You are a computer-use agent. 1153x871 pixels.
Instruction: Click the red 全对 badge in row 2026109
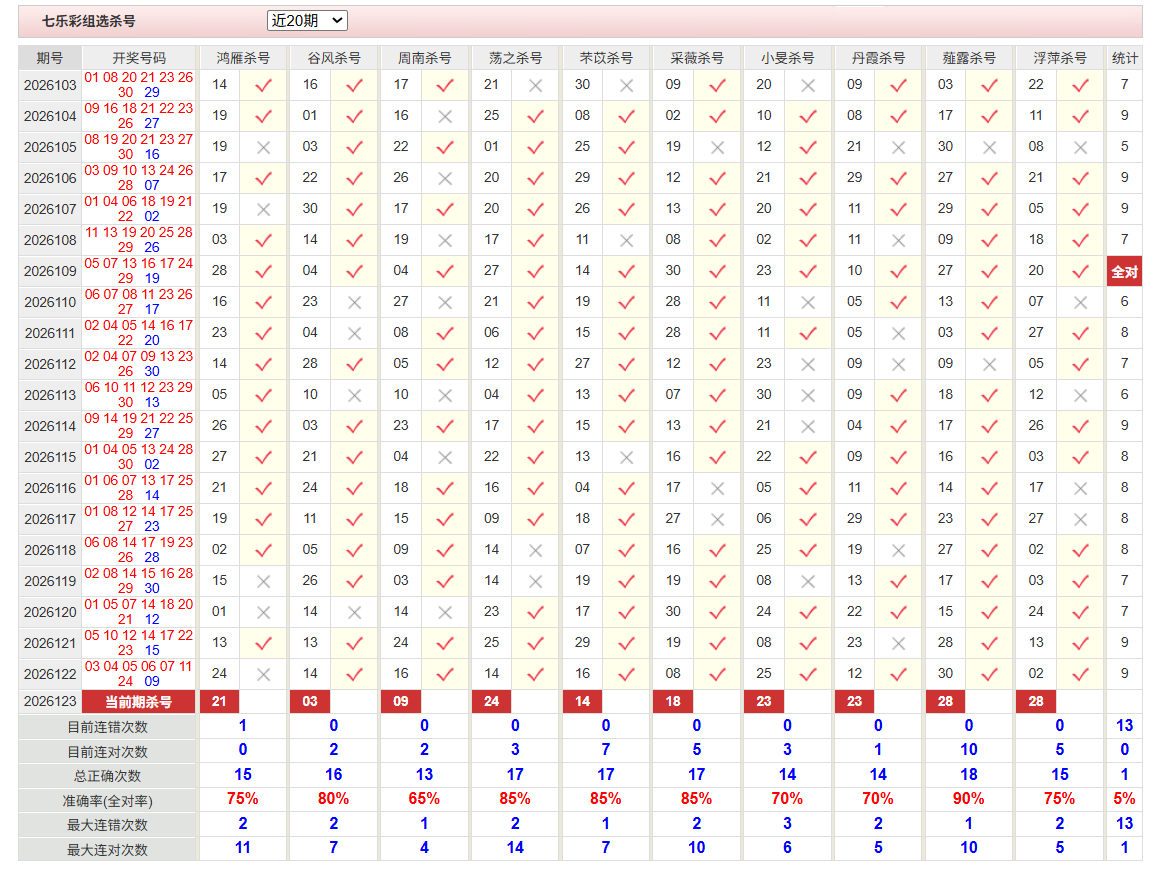point(1124,271)
